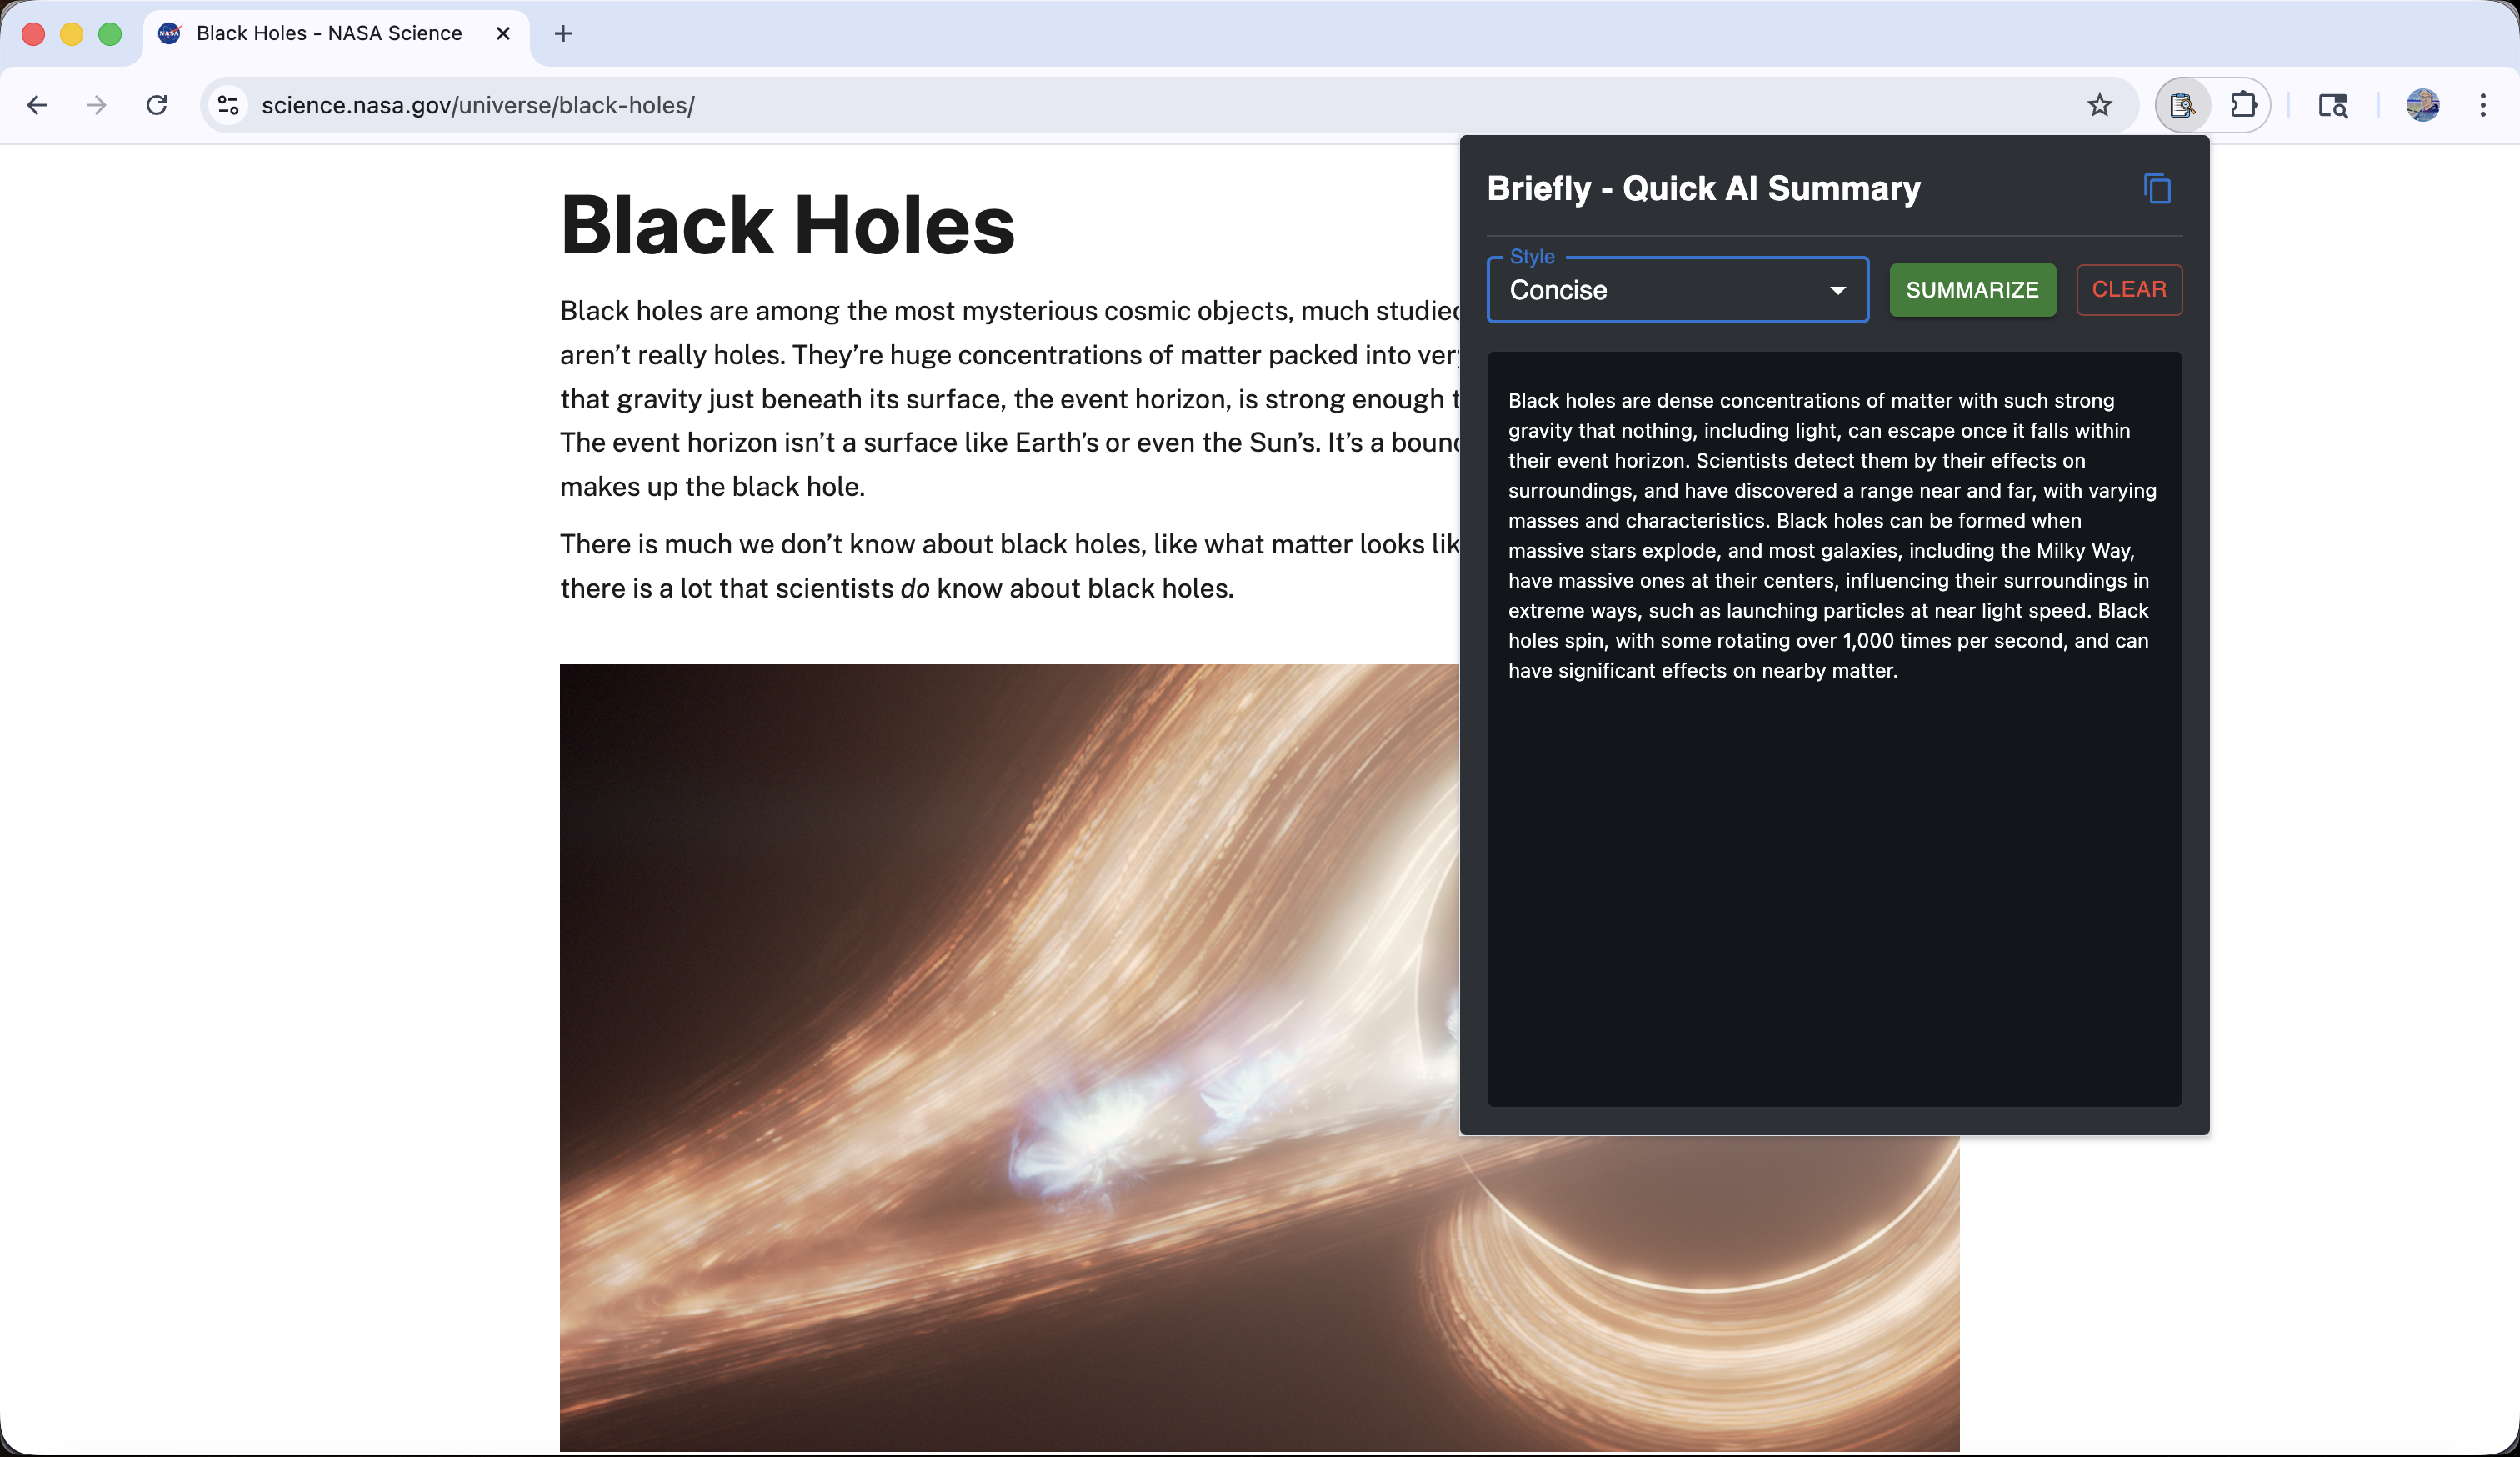
Task: View site information icon in address bar
Action: point(229,105)
